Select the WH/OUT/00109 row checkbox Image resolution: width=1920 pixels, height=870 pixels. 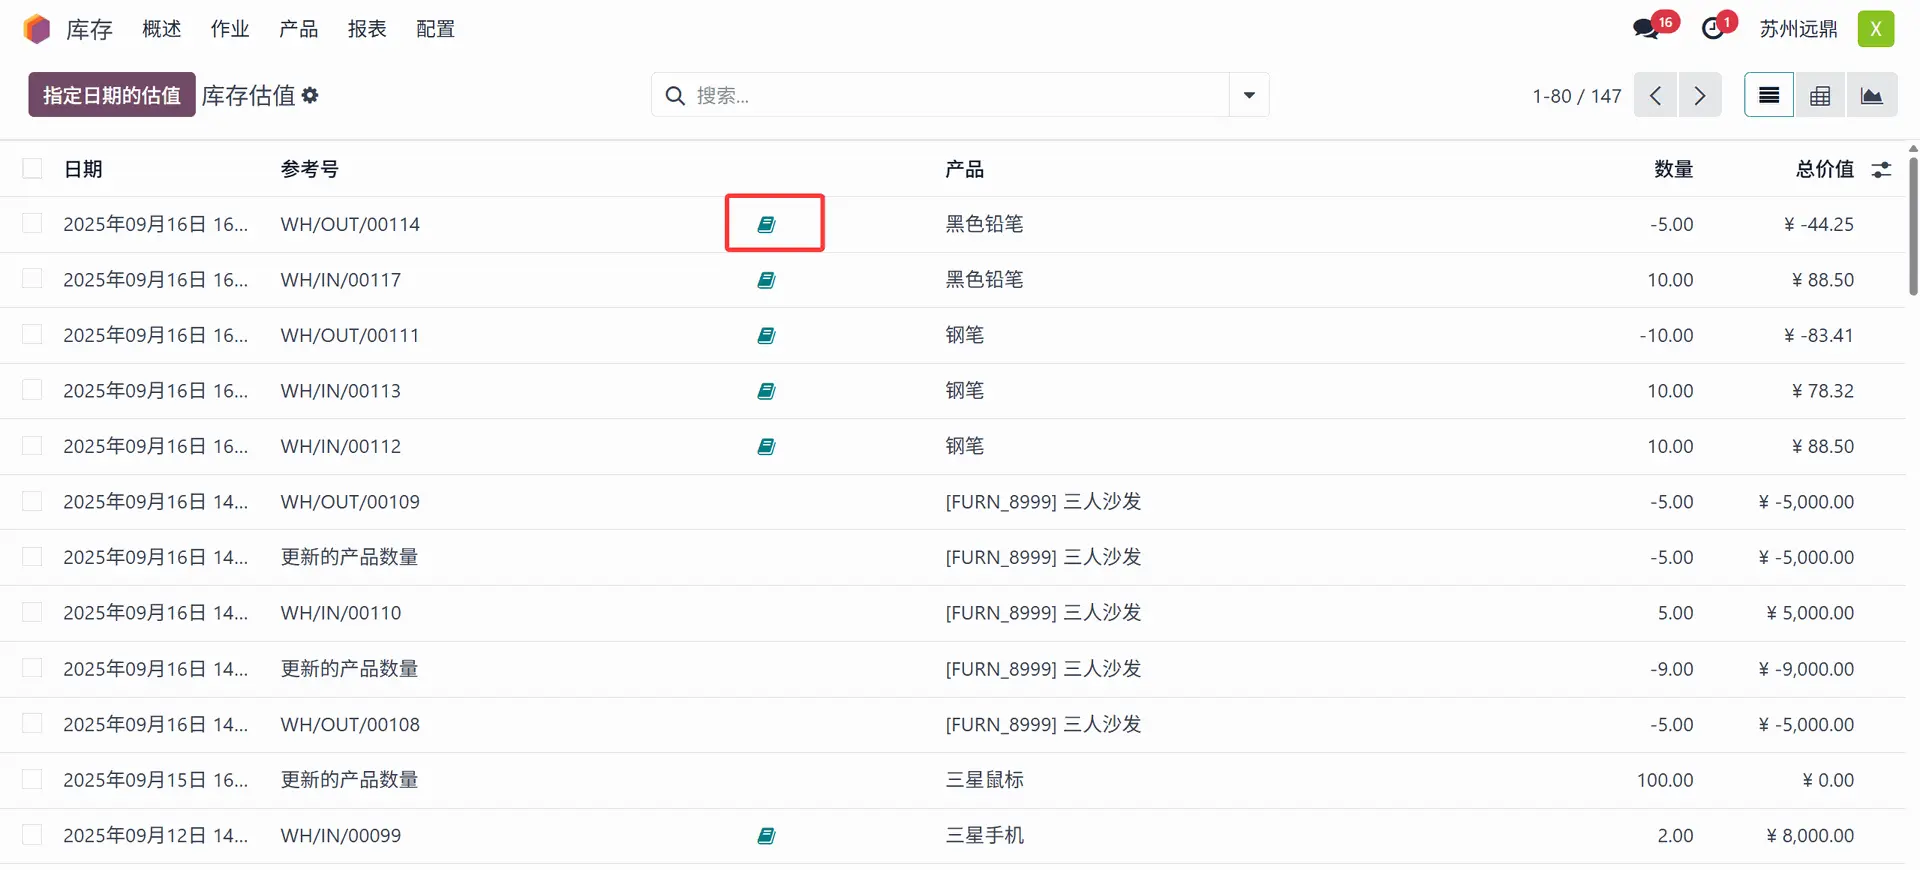(33, 502)
